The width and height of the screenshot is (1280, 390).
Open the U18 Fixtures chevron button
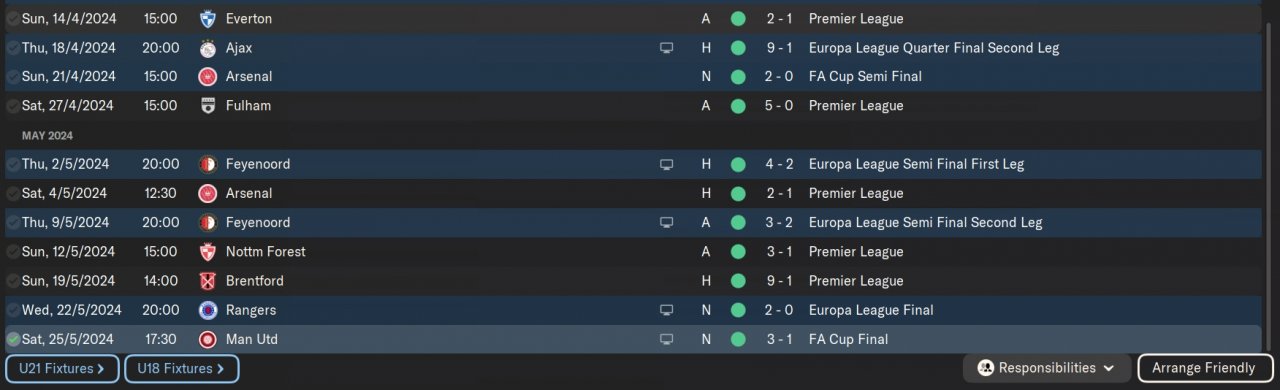pyautogui.click(x=182, y=369)
